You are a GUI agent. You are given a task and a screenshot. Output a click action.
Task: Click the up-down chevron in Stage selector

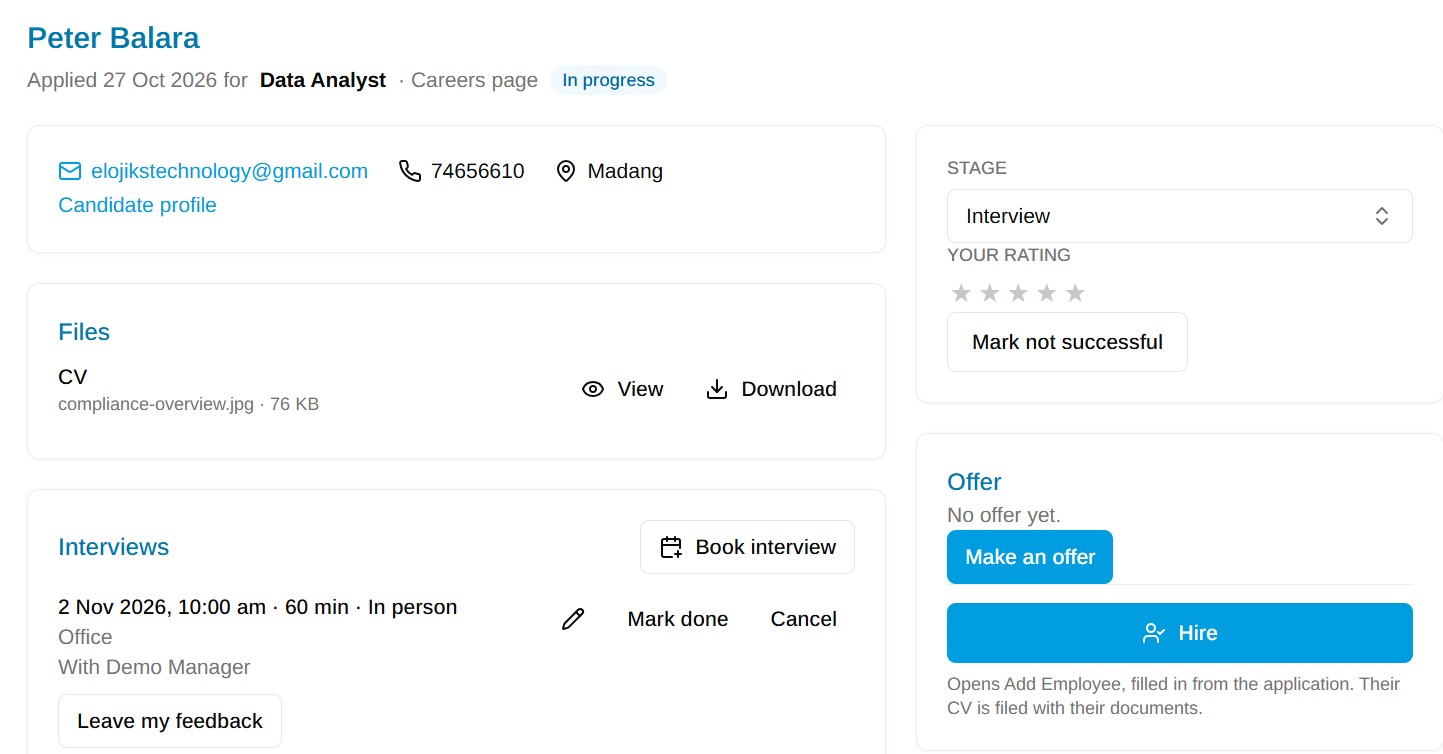pos(1382,216)
